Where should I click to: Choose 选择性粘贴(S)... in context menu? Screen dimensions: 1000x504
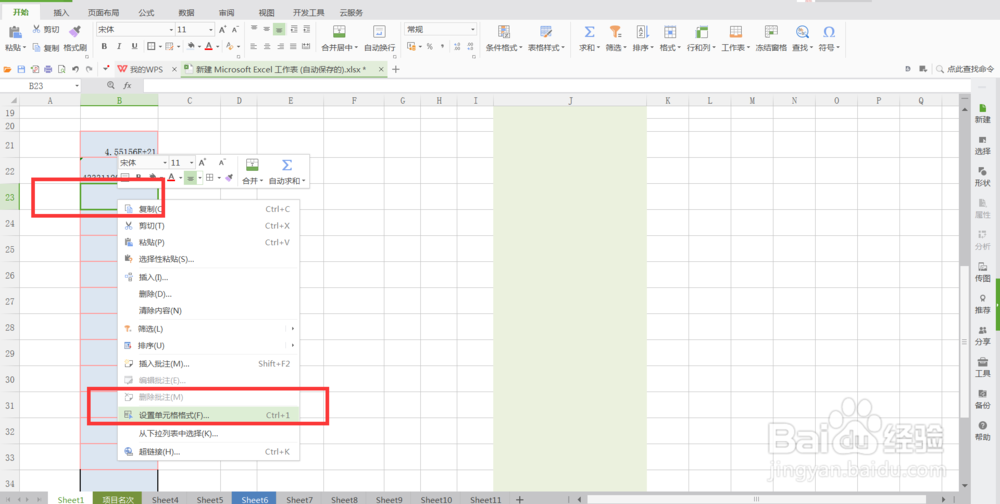coord(209,259)
